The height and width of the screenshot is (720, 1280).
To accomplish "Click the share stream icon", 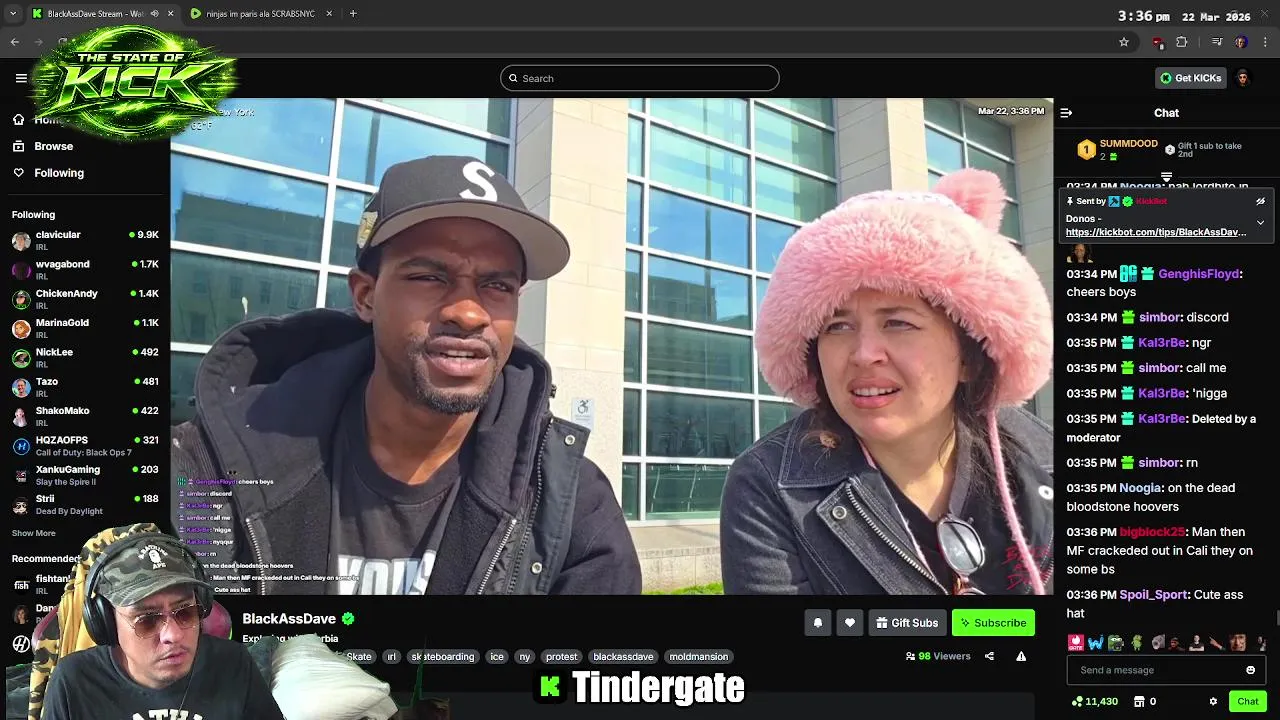I will coord(989,657).
